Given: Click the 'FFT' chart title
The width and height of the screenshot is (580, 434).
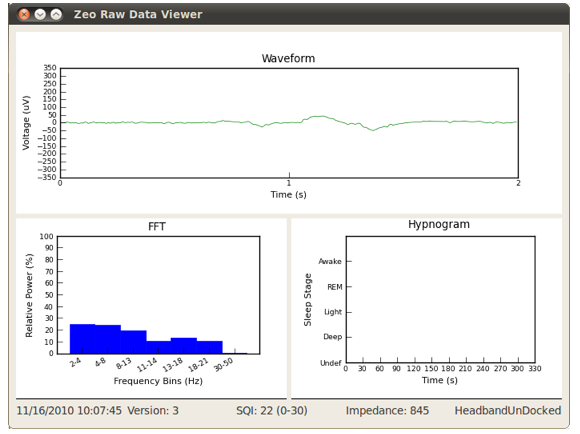Looking at the screenshot, I should (x=157, y=226).
